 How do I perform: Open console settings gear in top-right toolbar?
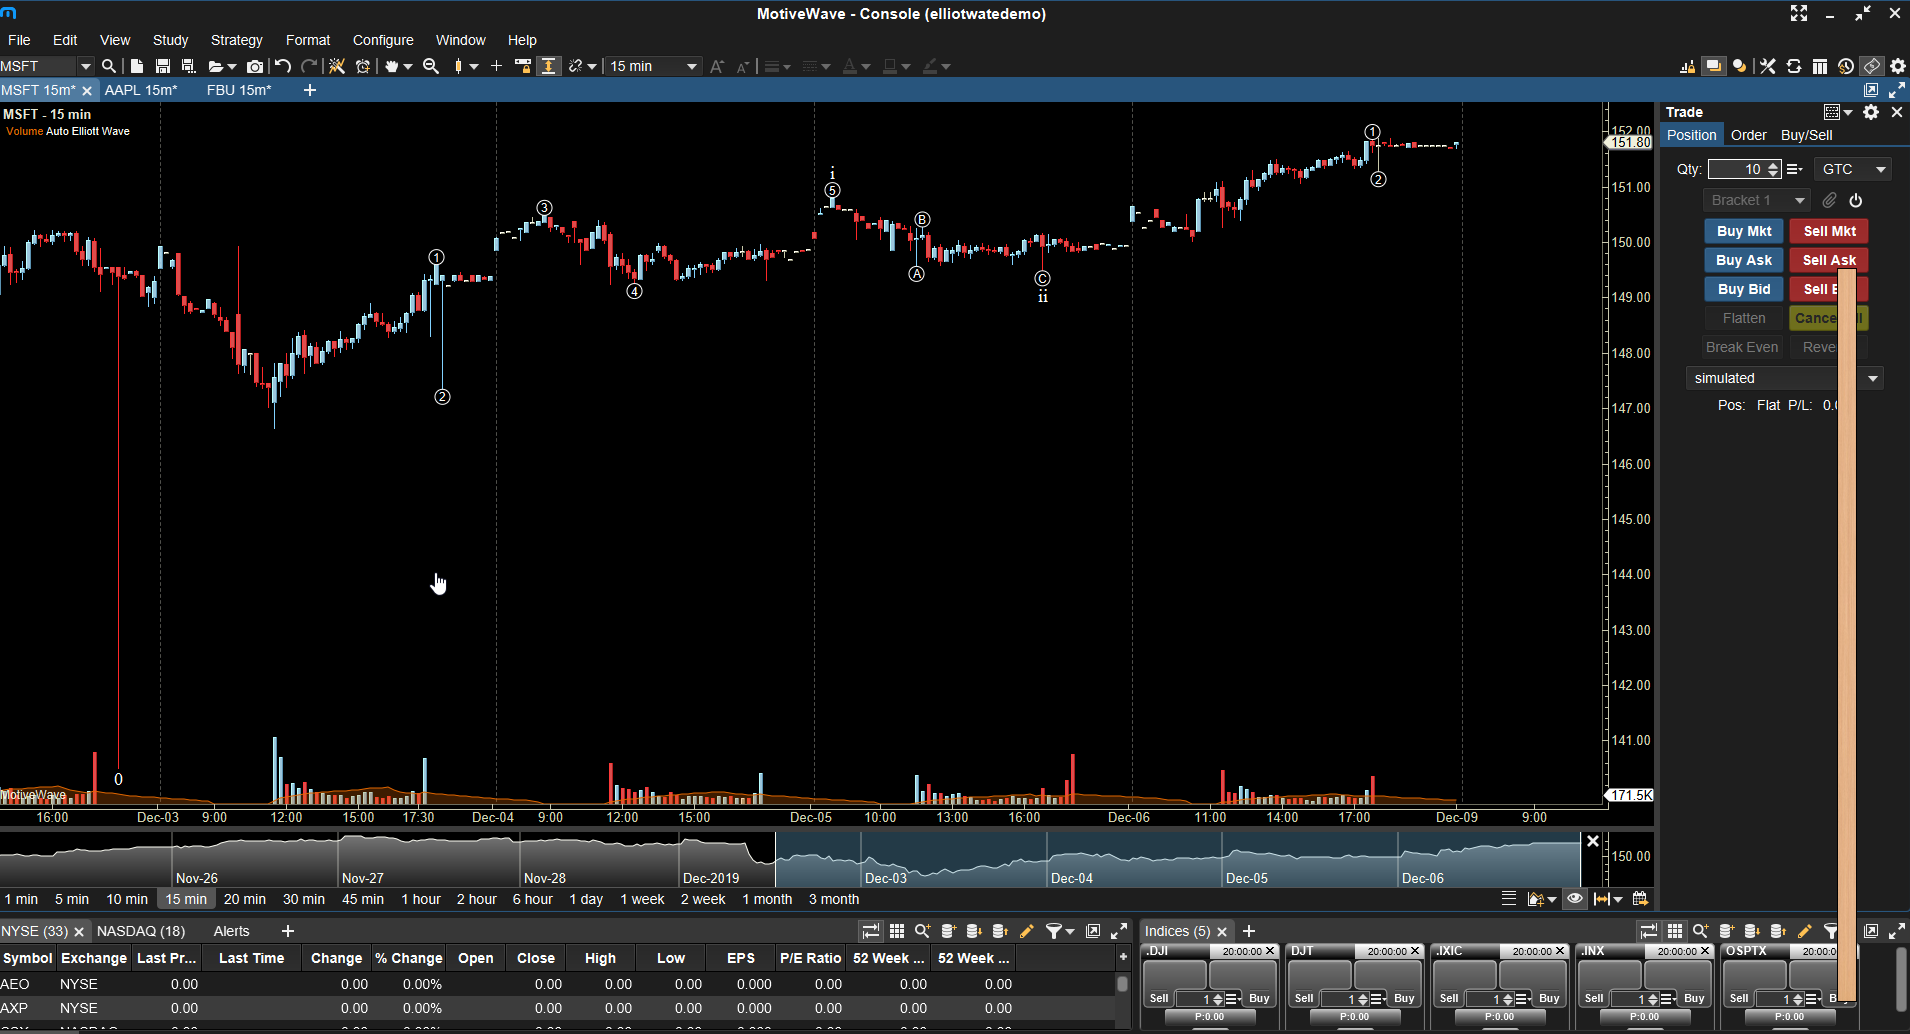[1898, 66]
